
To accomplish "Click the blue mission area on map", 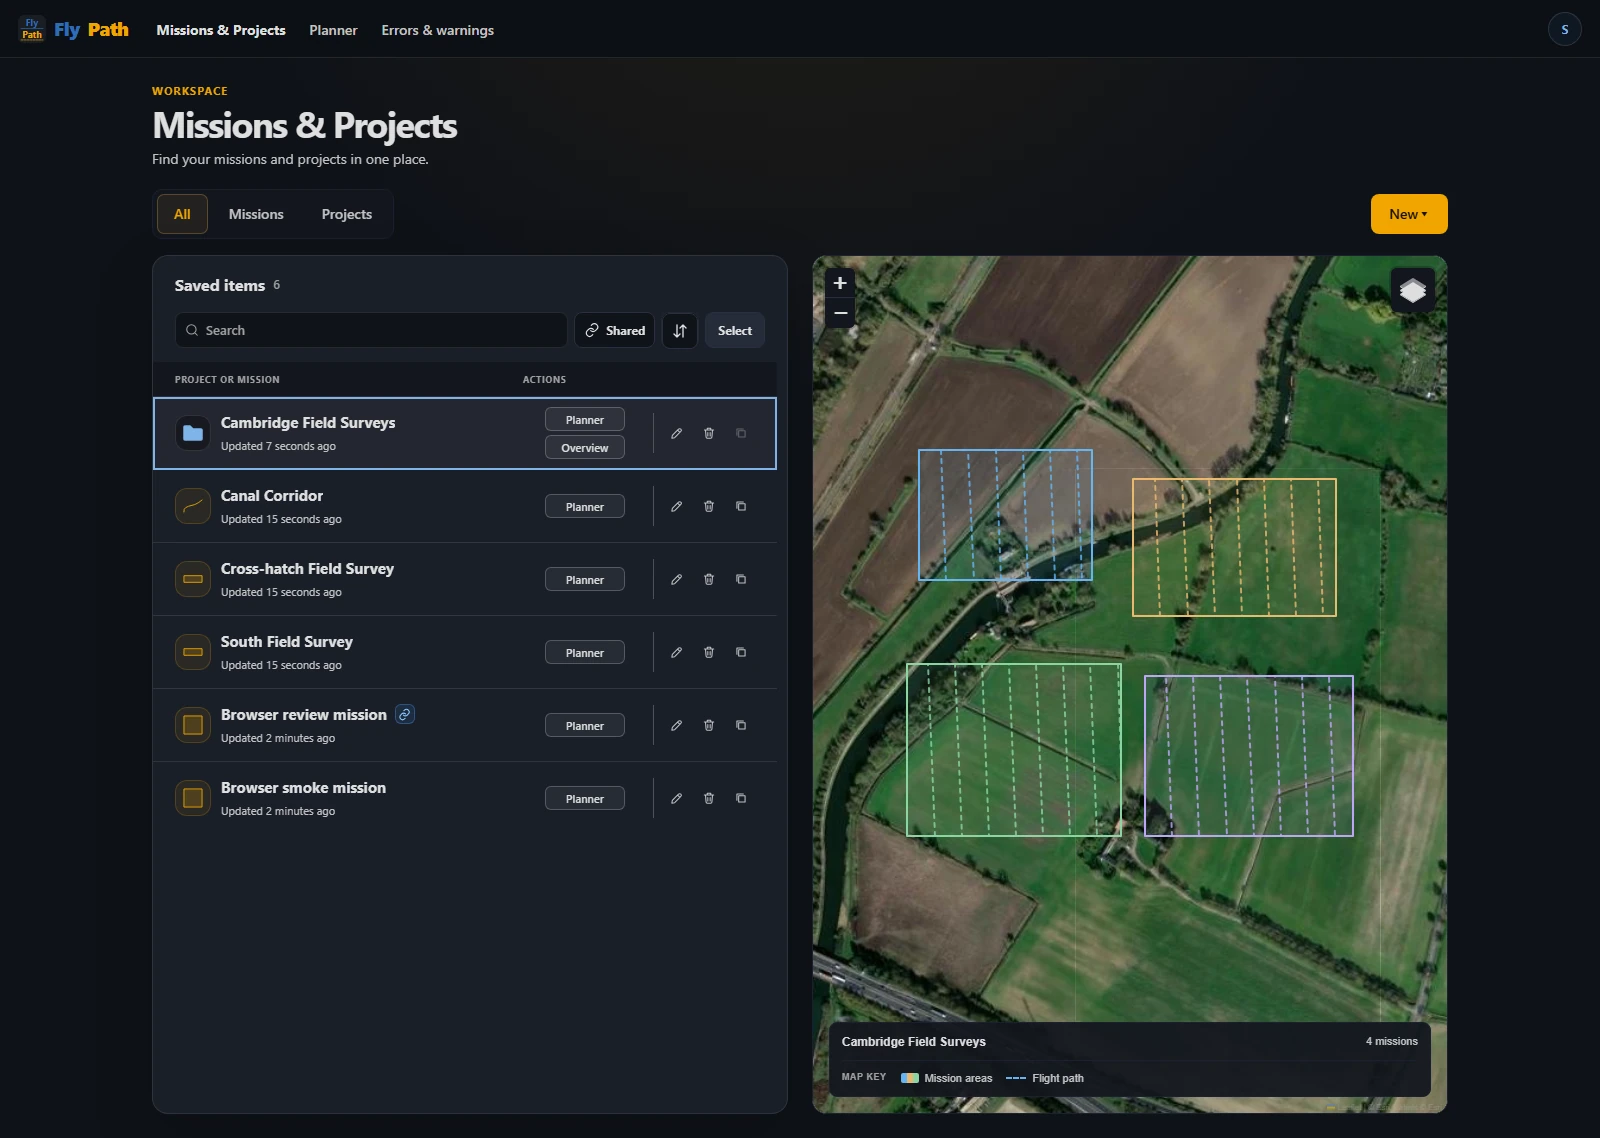I will pyautogui.click(x=1005, y=515).
